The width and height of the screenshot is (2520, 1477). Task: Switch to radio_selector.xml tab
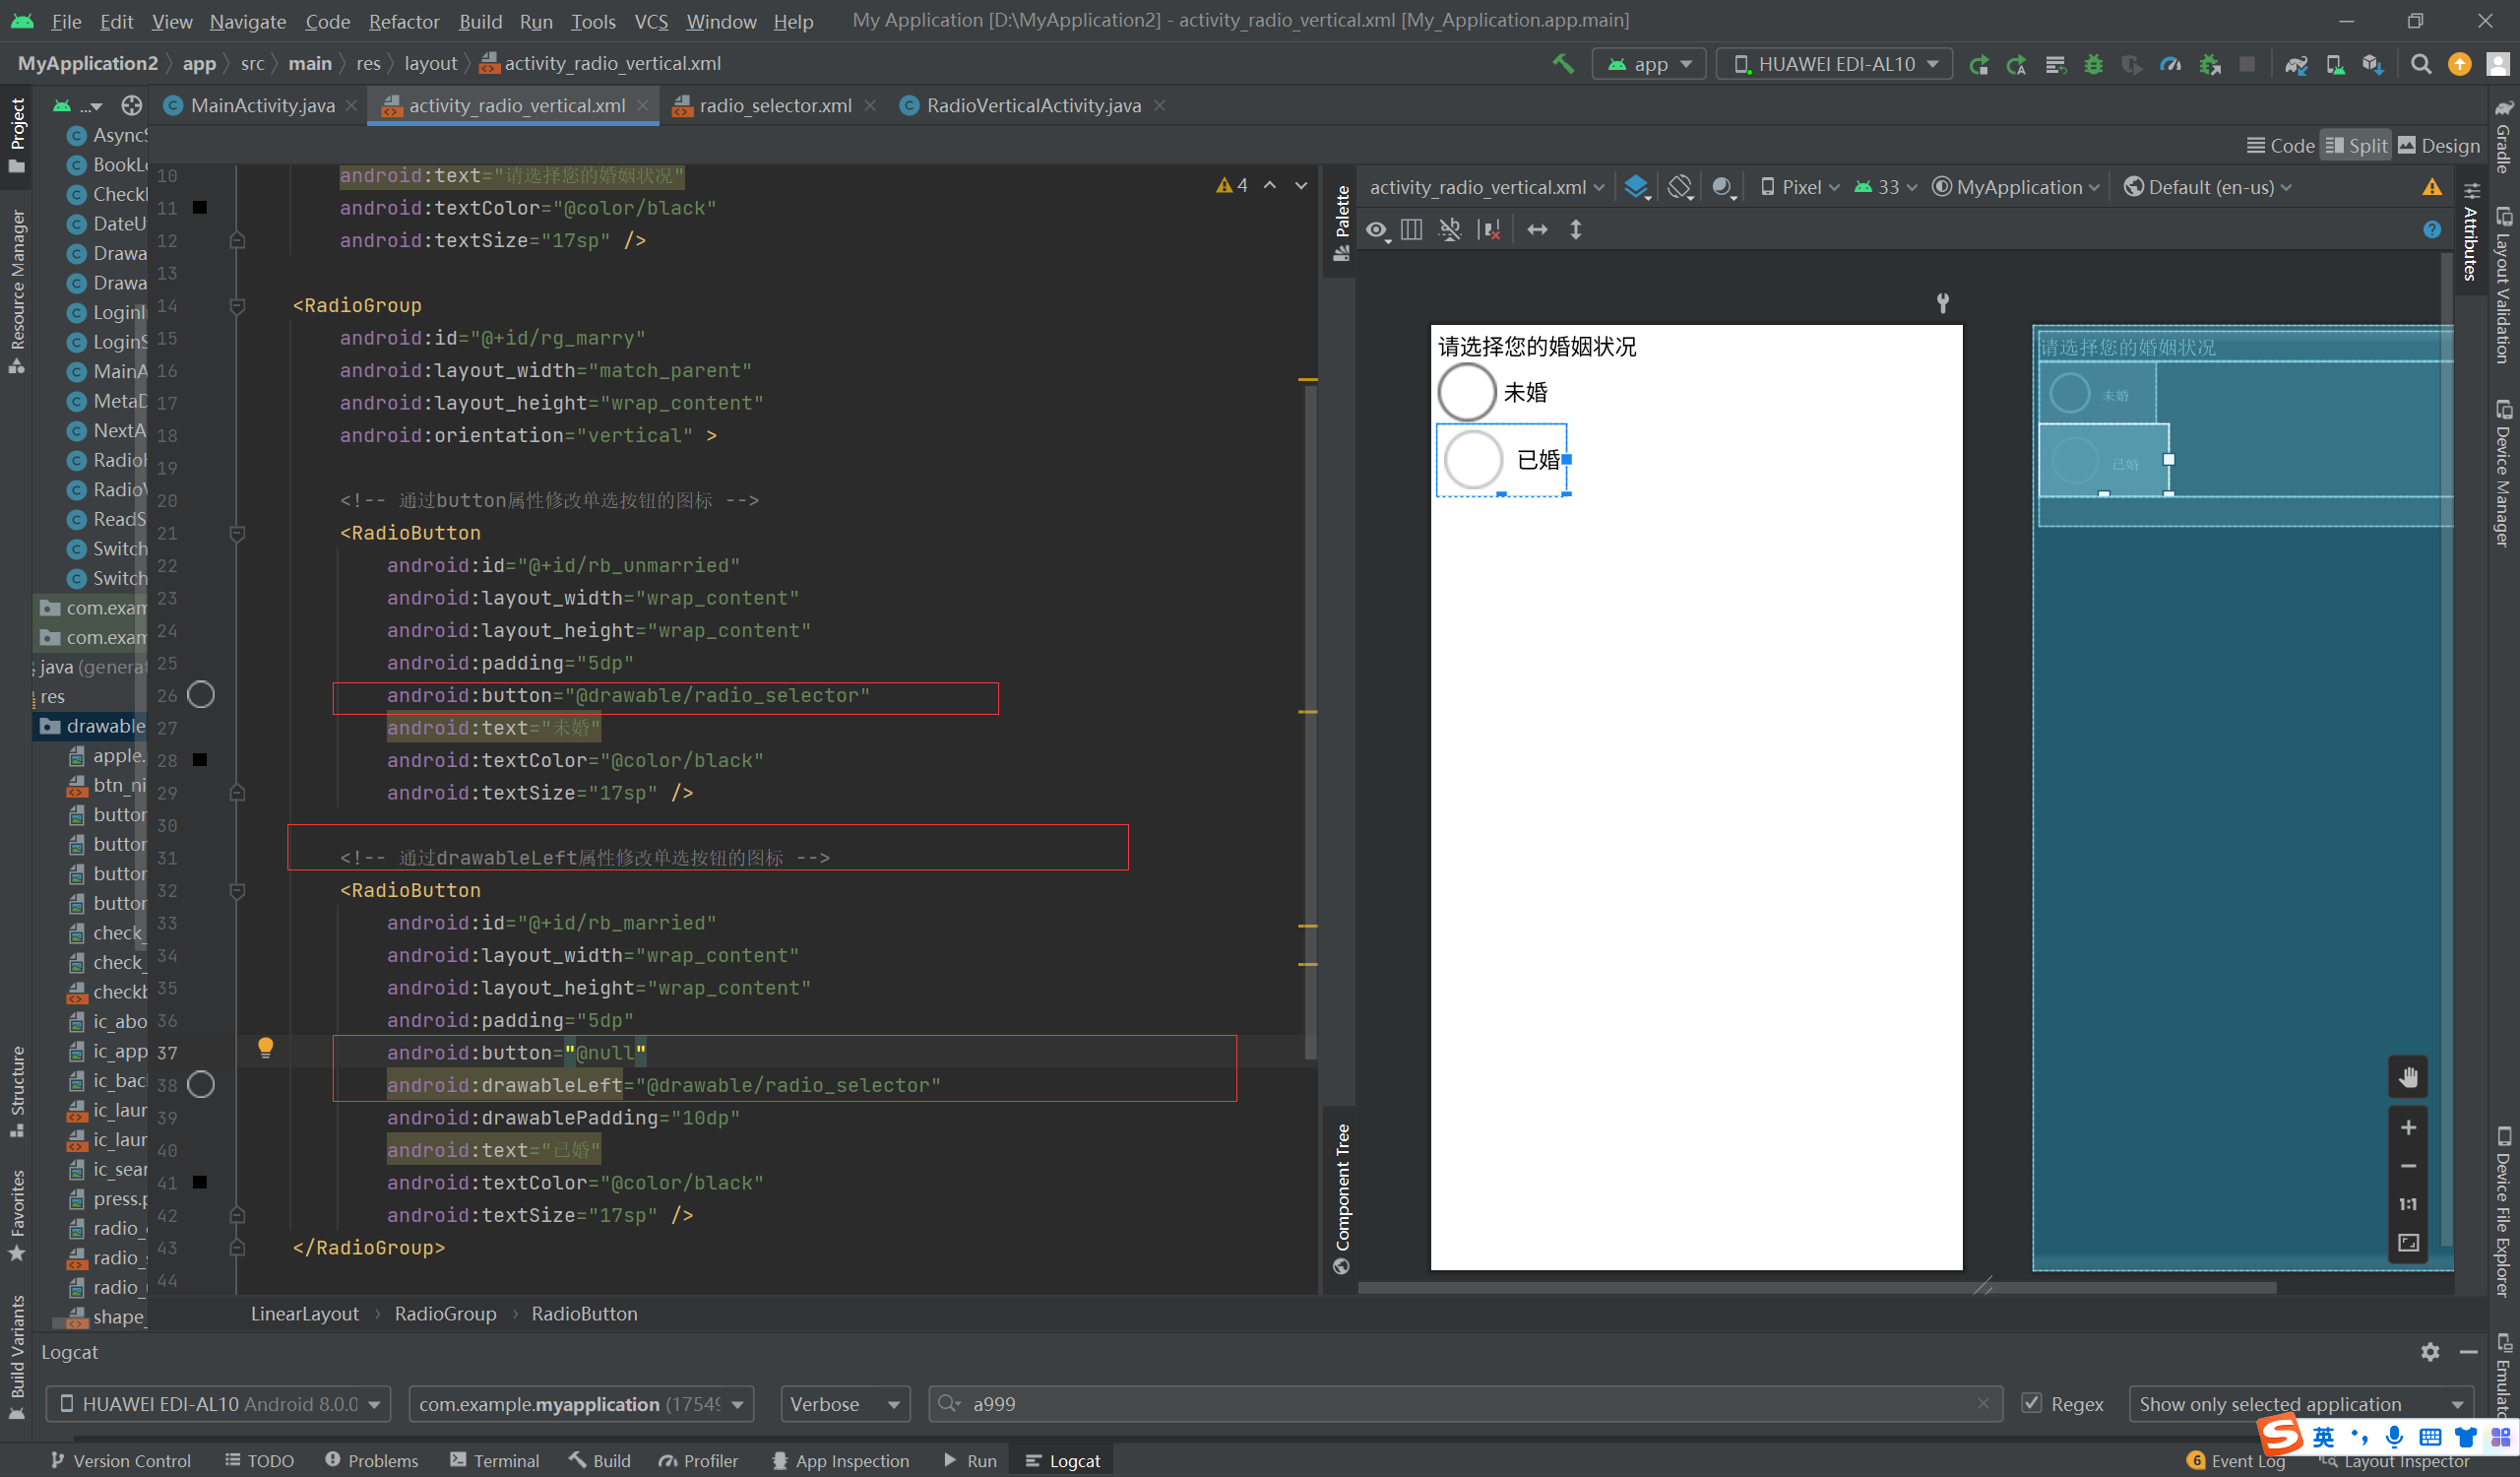tap(775, 106)
